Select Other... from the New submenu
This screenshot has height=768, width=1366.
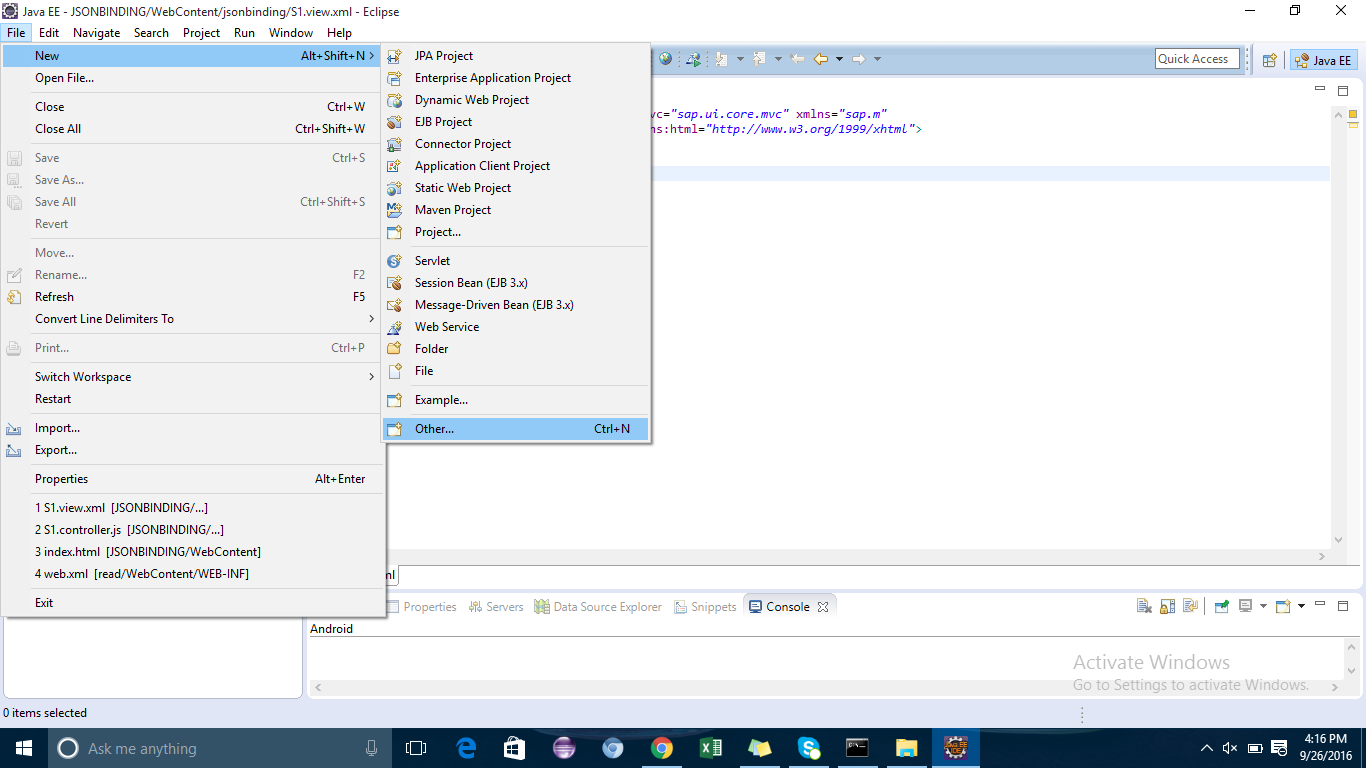(434, 428)
